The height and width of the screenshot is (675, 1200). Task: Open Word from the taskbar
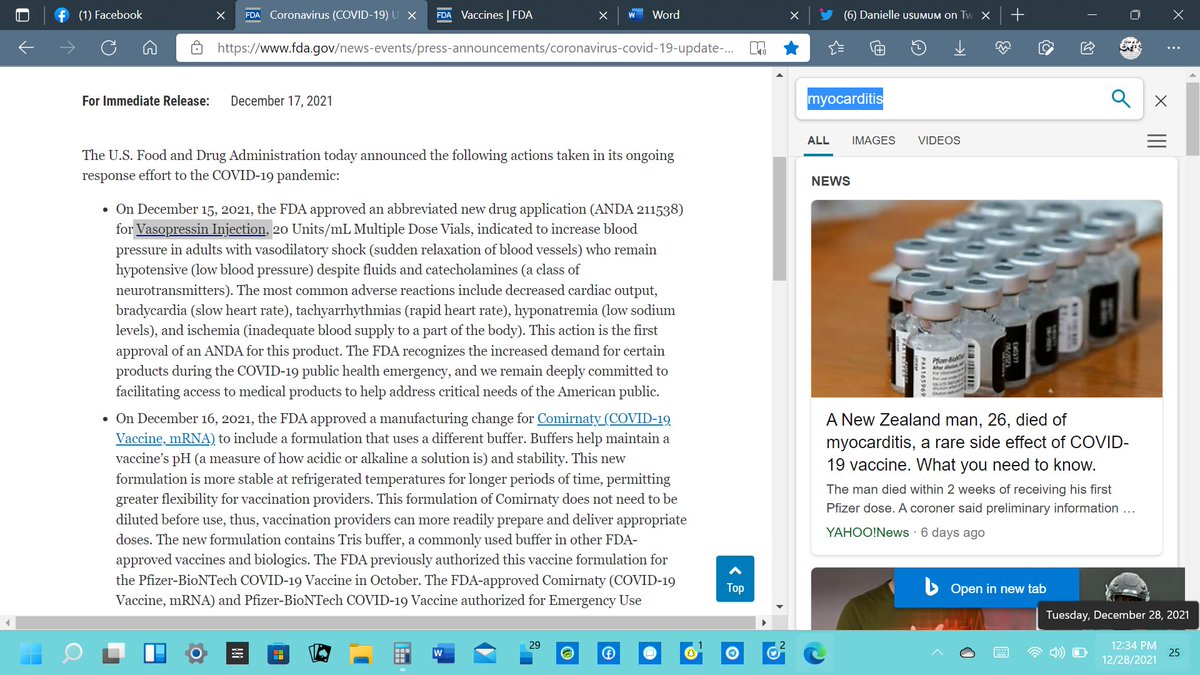(x=441, y=653)
